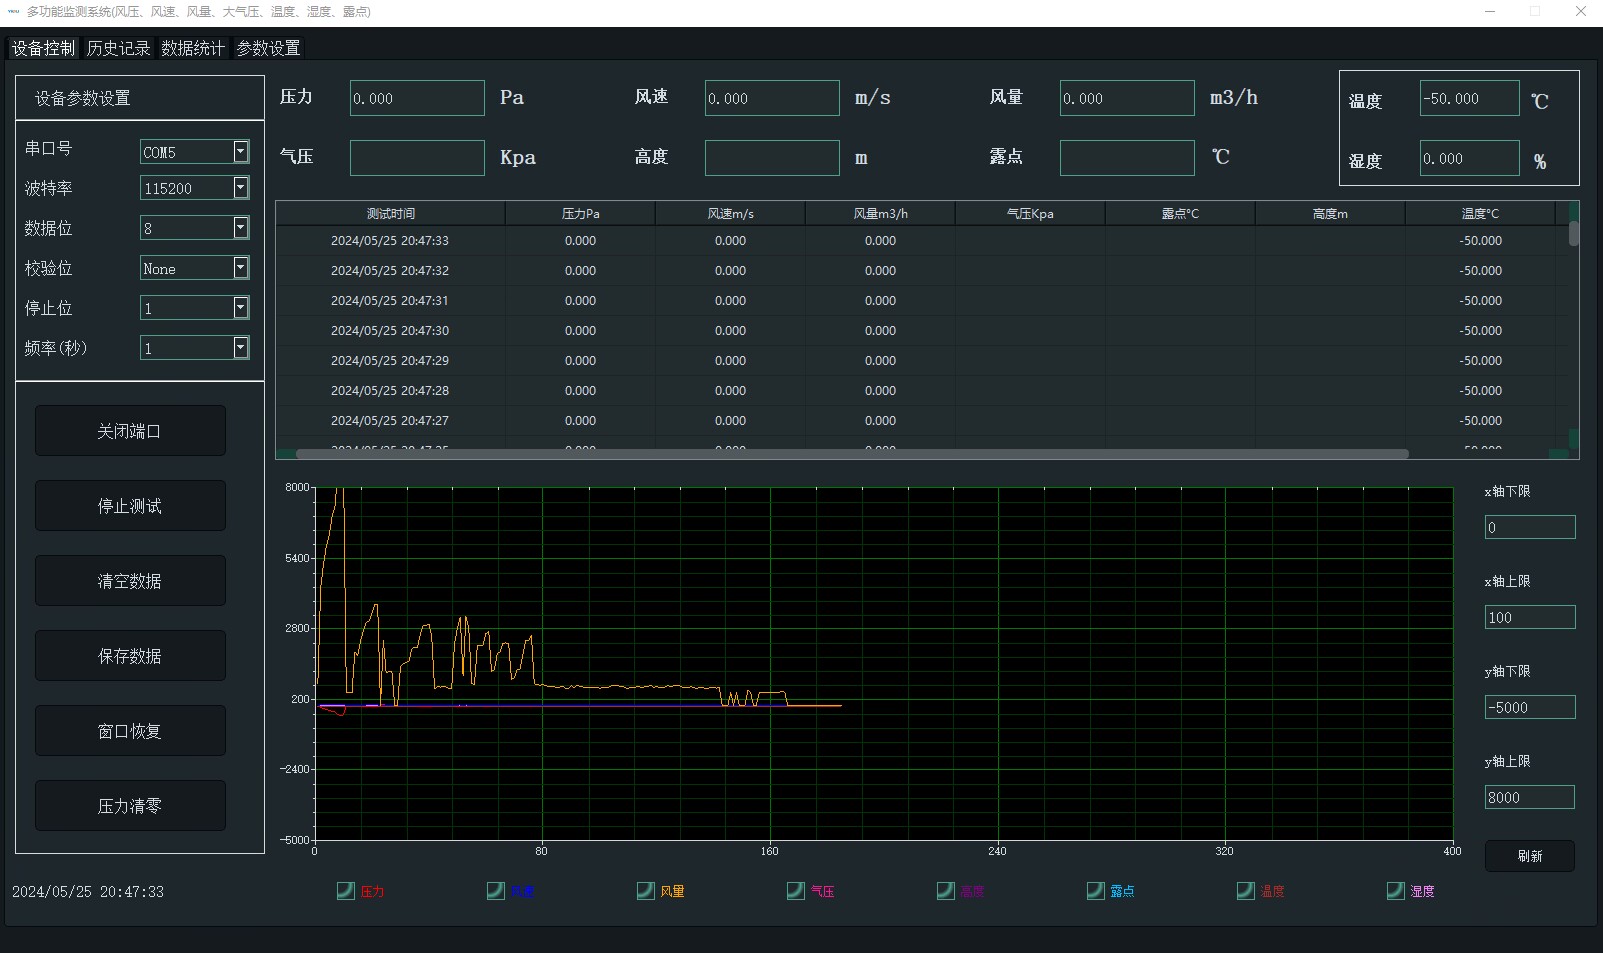Viewport: 1603px width, 953px height.
Task: Open the 校验位 None dropdown
Action: pyautogui.click(x=240, y=268)
